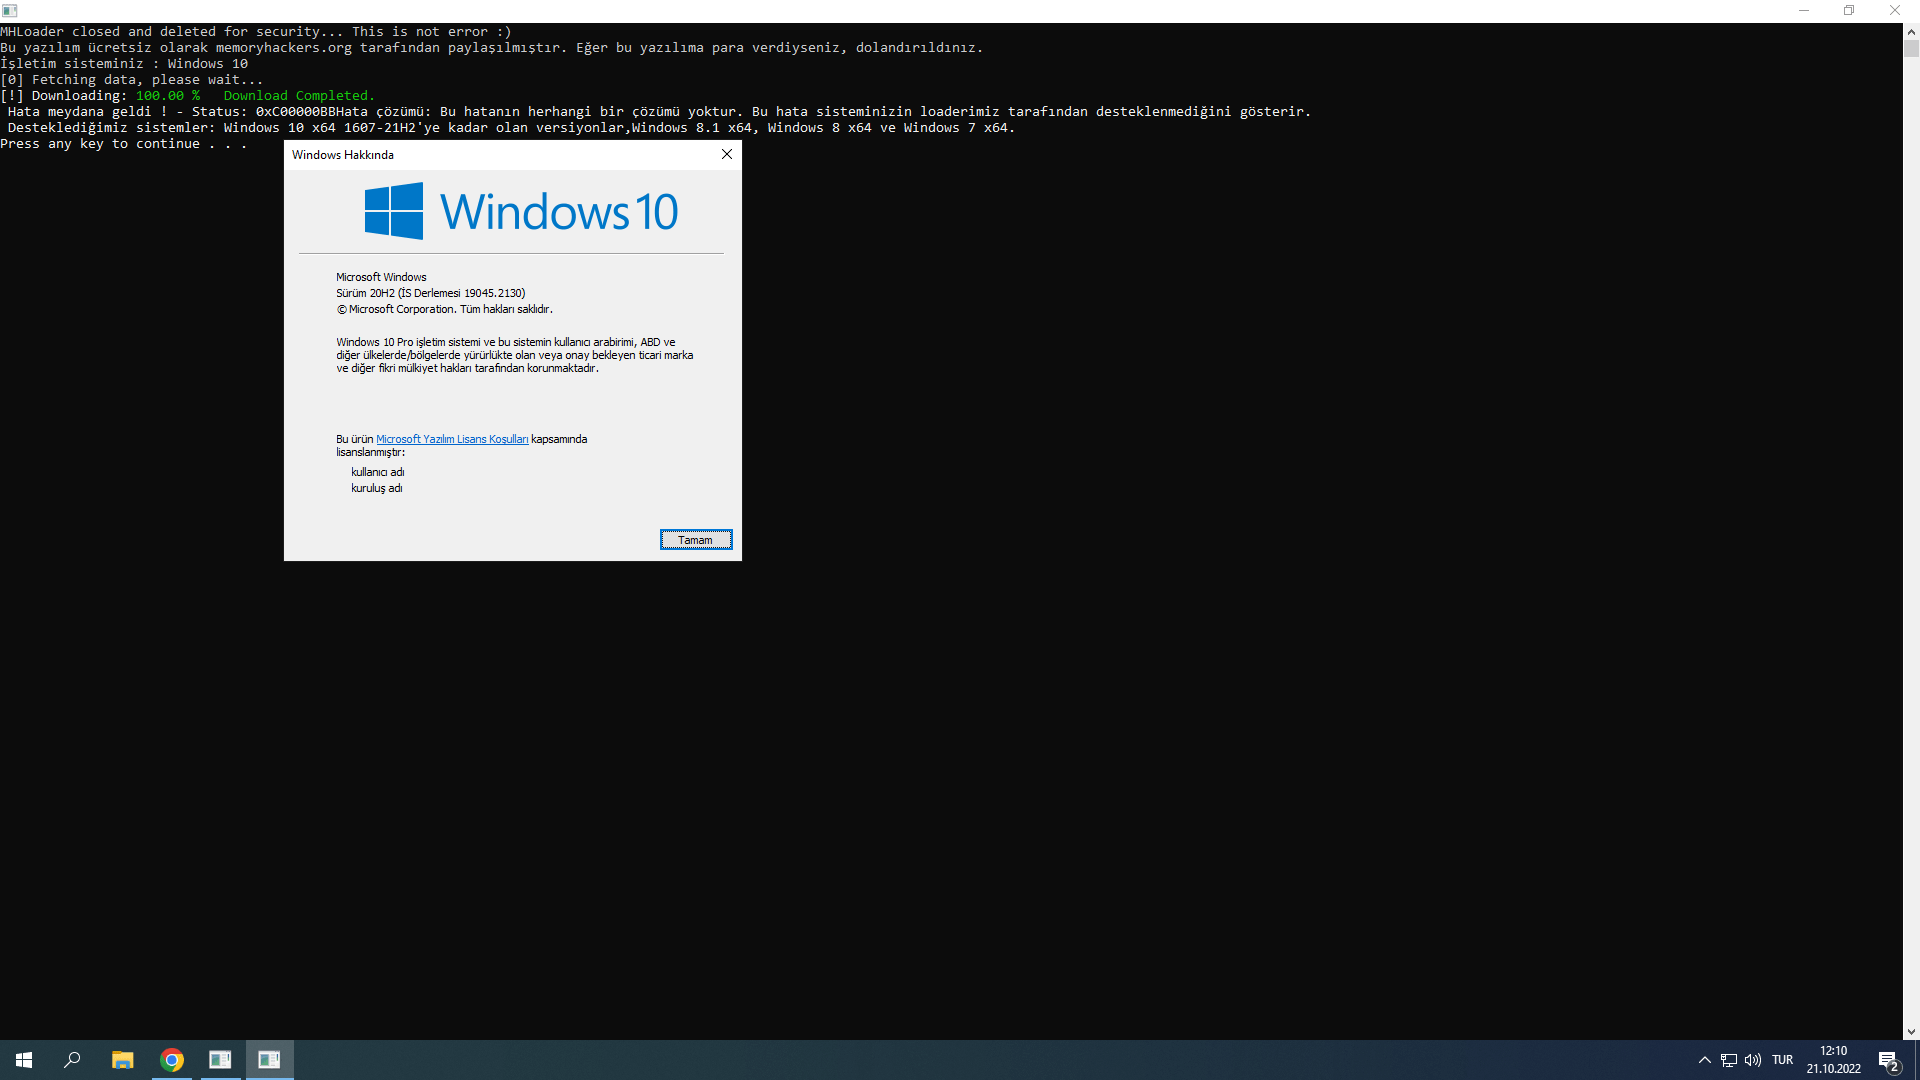The image size is (1920, 1080).
Task: Minimize the console window
Action: [x=1804, y=11]
